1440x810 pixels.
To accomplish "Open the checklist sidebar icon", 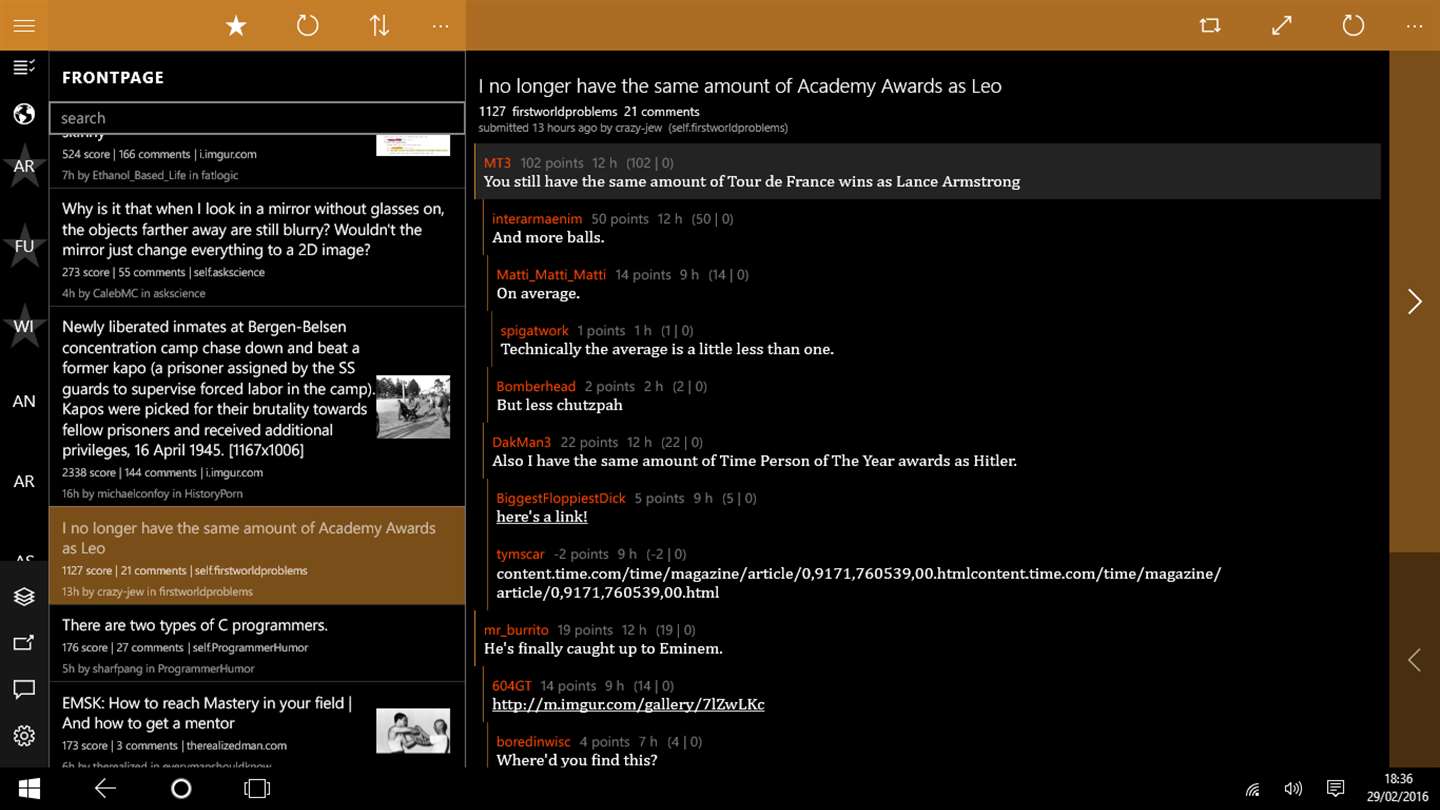I will pyautogui.click(x=24, y=68).
